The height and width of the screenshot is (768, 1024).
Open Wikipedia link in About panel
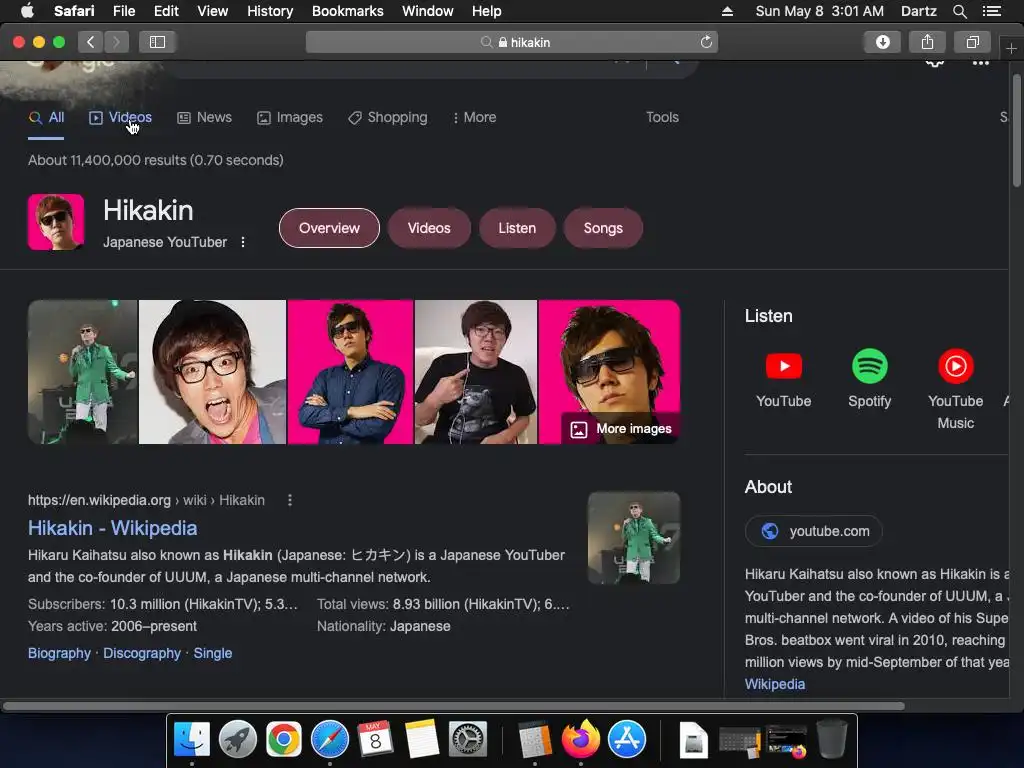click(x=775, y=684)
